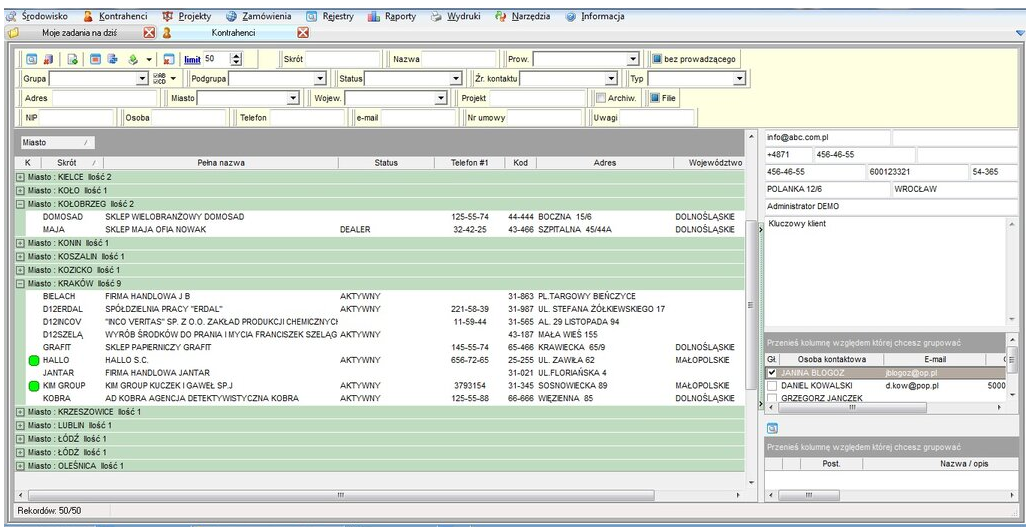Image resolution: width=1026 pixels, height=527 pixels.
Task: Uncheck the JANINA BLOGOZ main contact checkbox
Action: [x=772, y=372]
